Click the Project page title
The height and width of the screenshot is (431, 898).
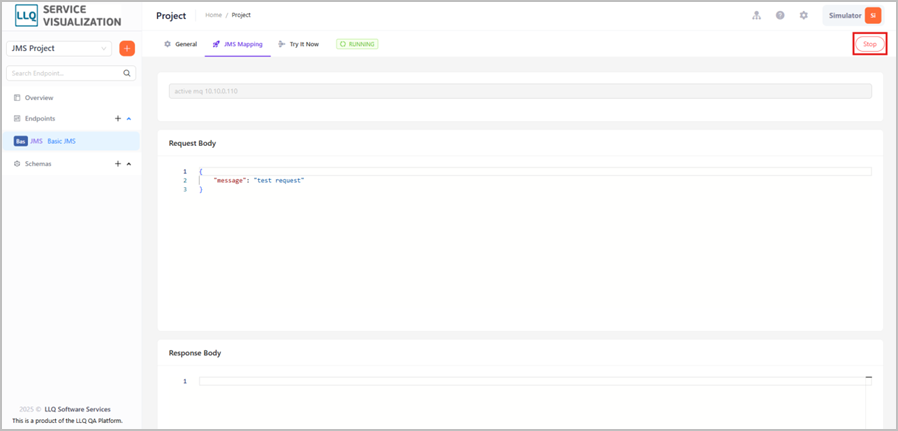coord(171,15)
